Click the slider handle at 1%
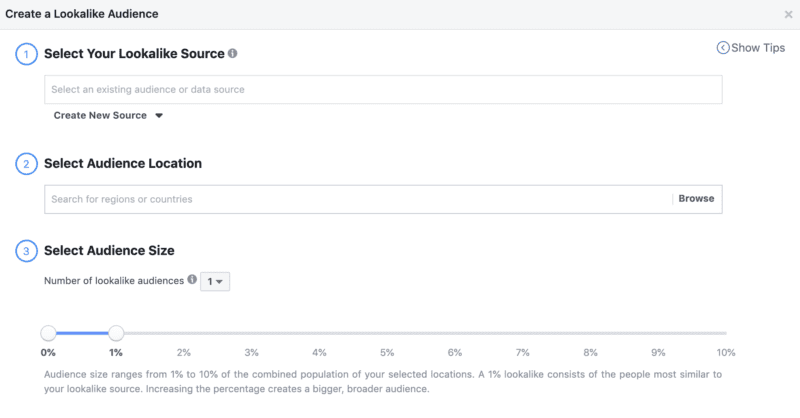800x418 pixels. pos(116,333)
